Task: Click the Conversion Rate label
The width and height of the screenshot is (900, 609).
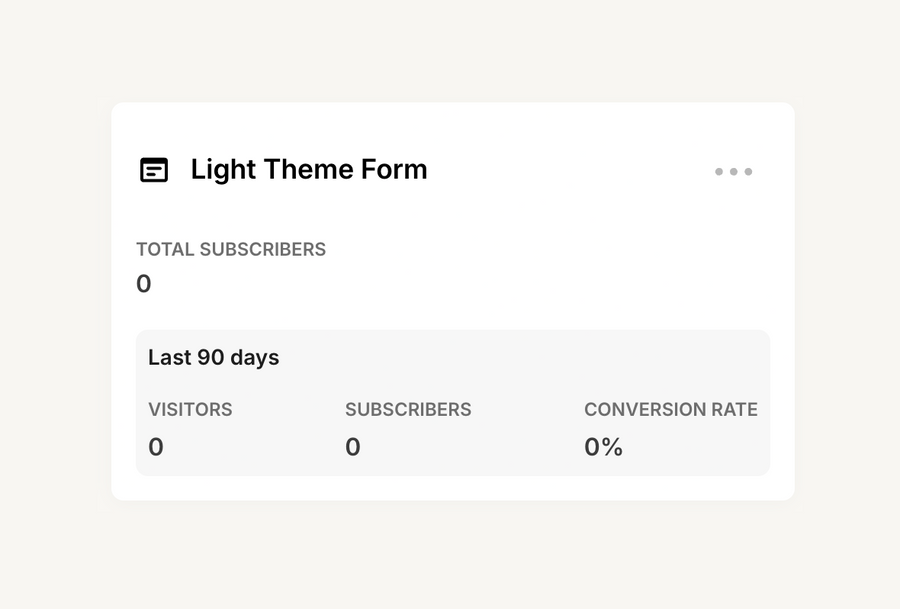Action: (x=671, y=409)
